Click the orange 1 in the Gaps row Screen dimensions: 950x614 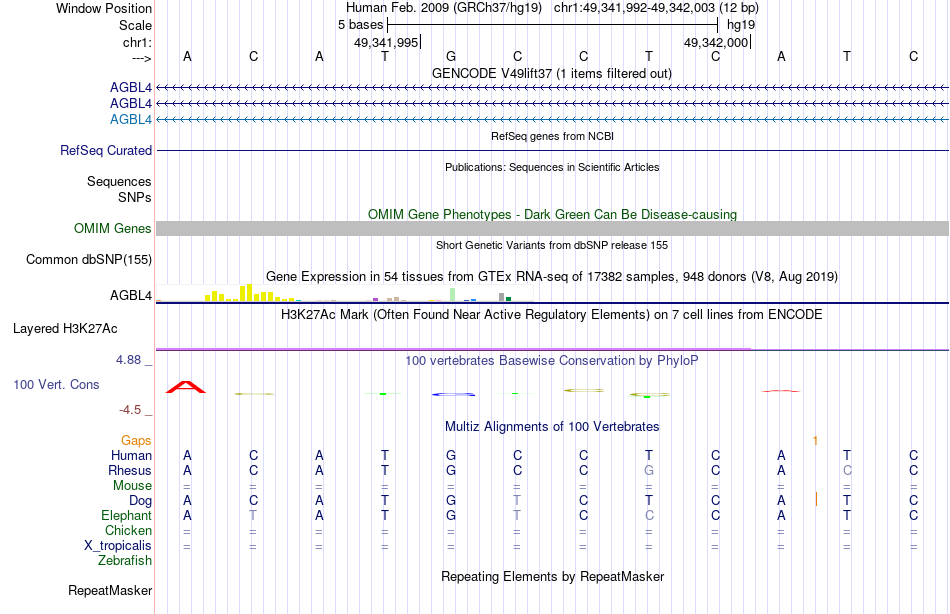[x=815, y=441]
